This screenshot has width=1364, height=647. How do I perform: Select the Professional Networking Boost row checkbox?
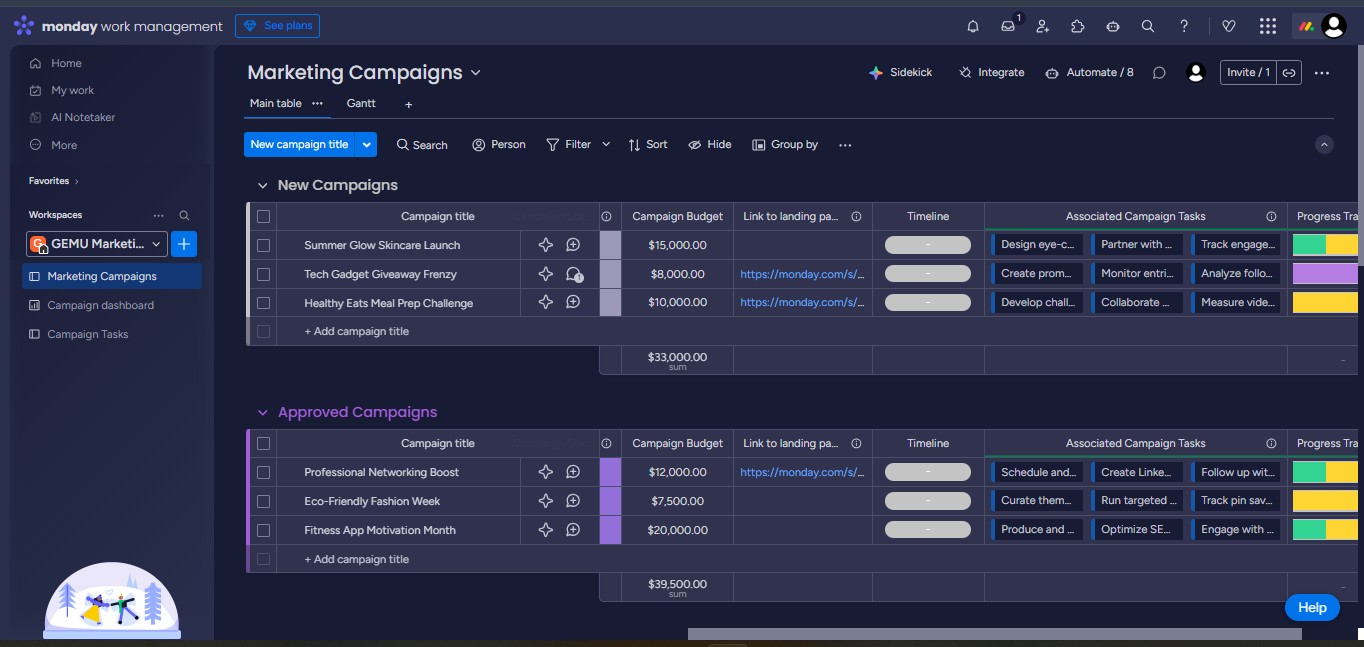pos(263,472)
